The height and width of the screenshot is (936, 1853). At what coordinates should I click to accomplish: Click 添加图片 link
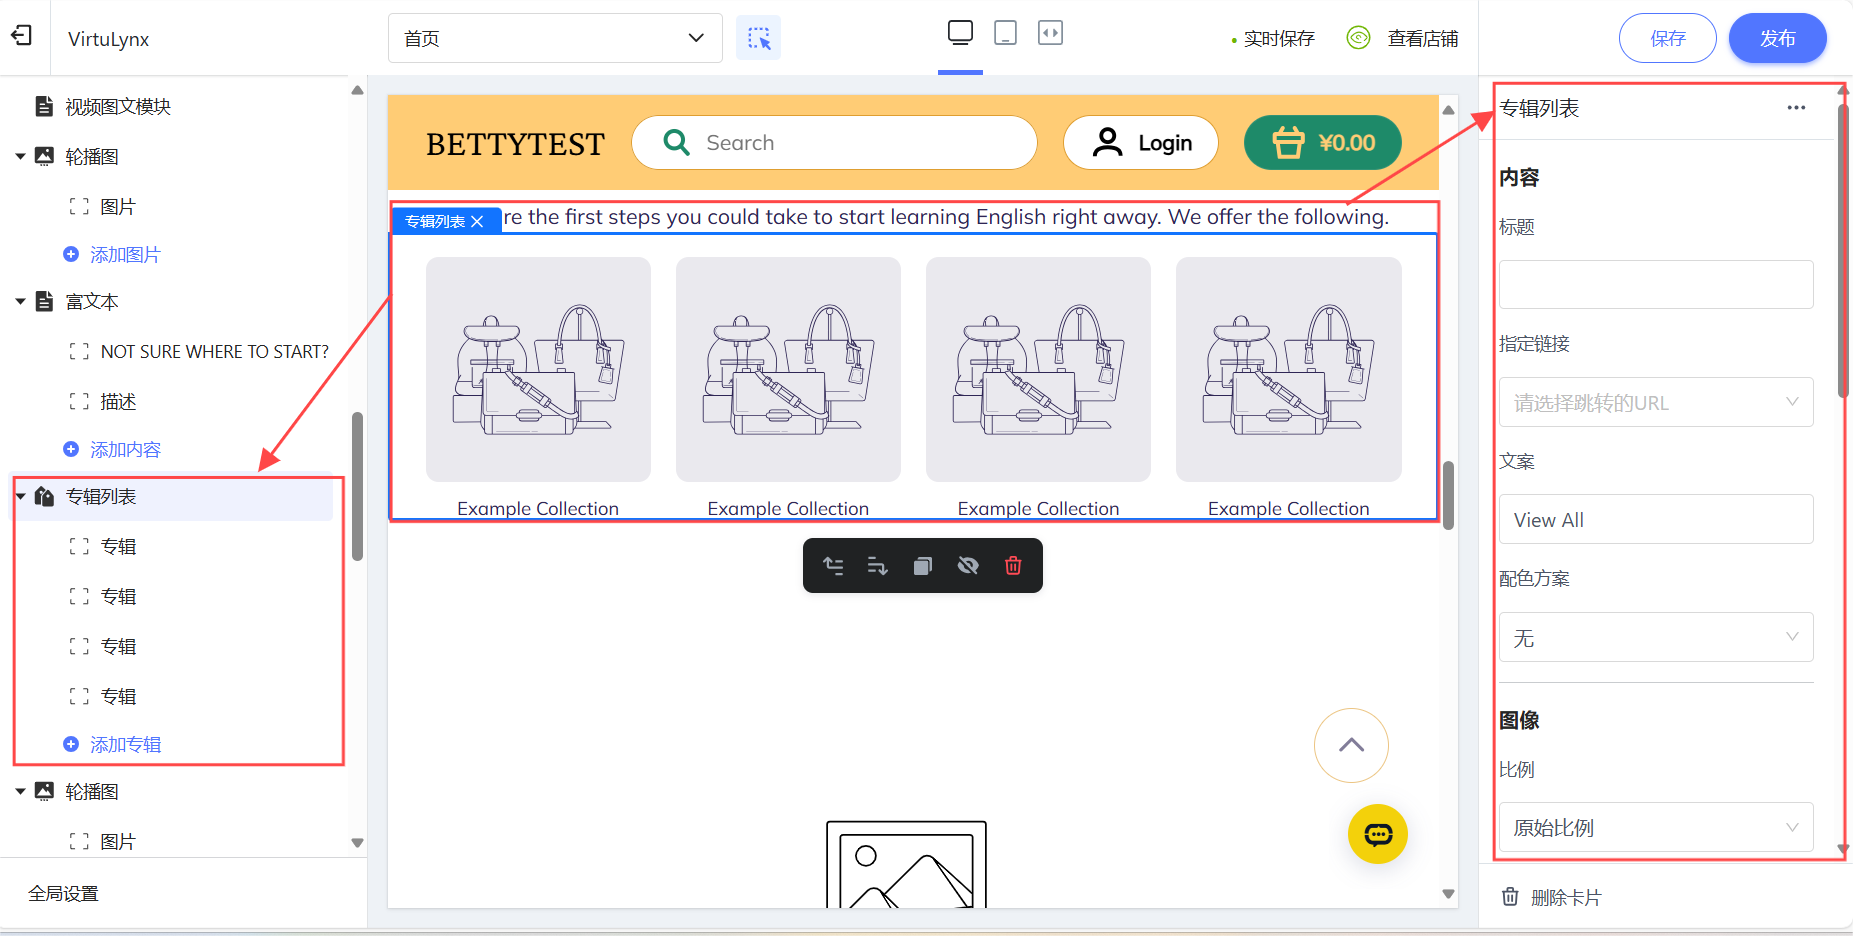[x=124, y=255]
